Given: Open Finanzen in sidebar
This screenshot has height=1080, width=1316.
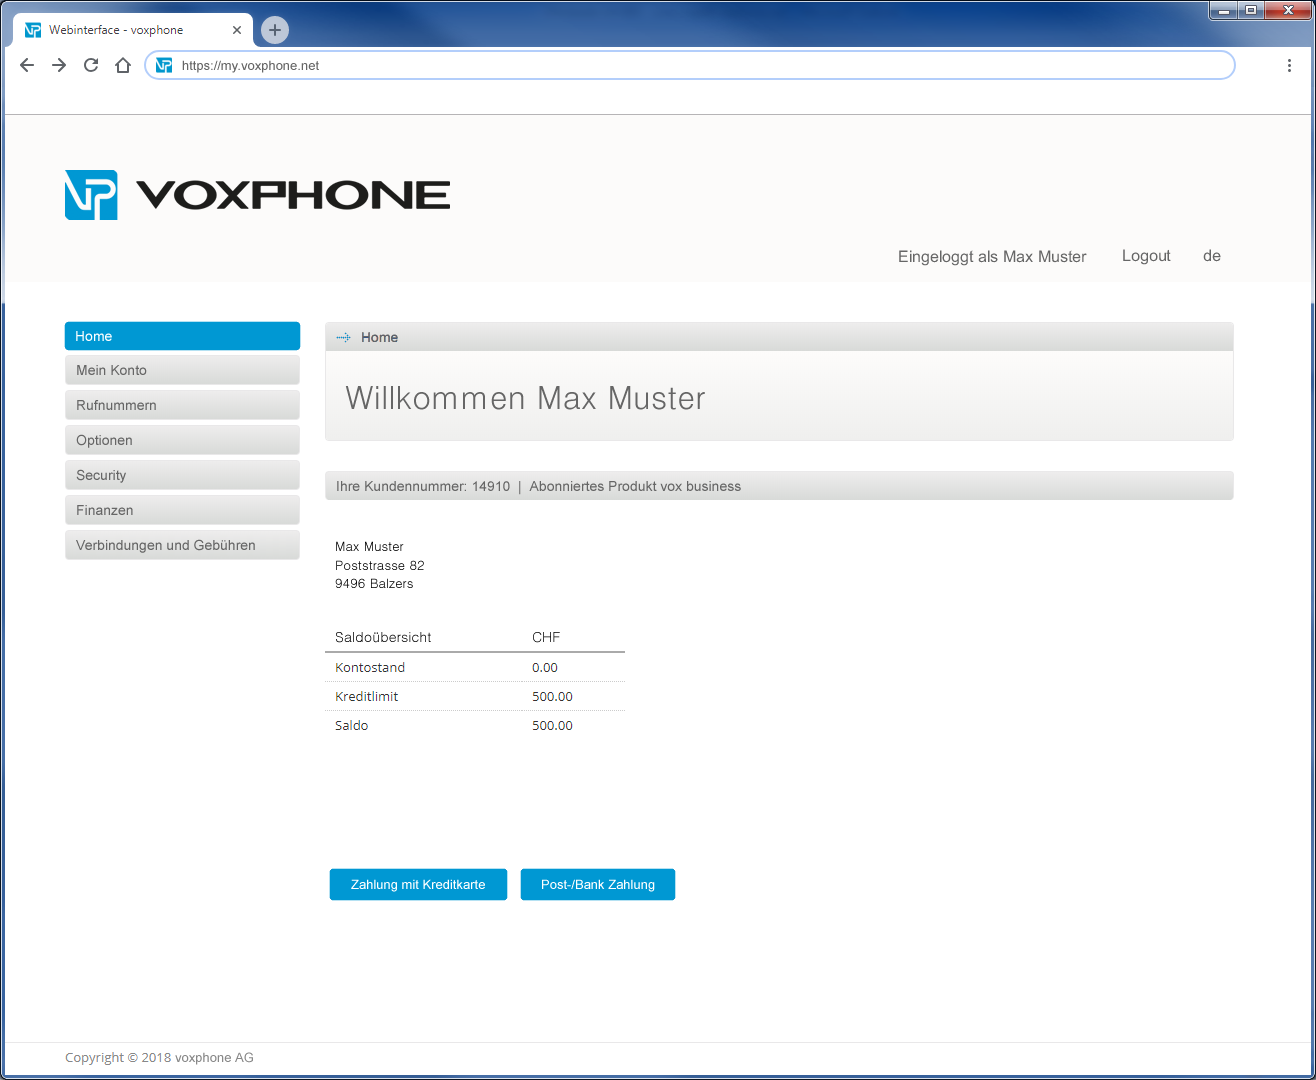Looking at the screenshot, I should pyautogui.click(x=182, y=510).
